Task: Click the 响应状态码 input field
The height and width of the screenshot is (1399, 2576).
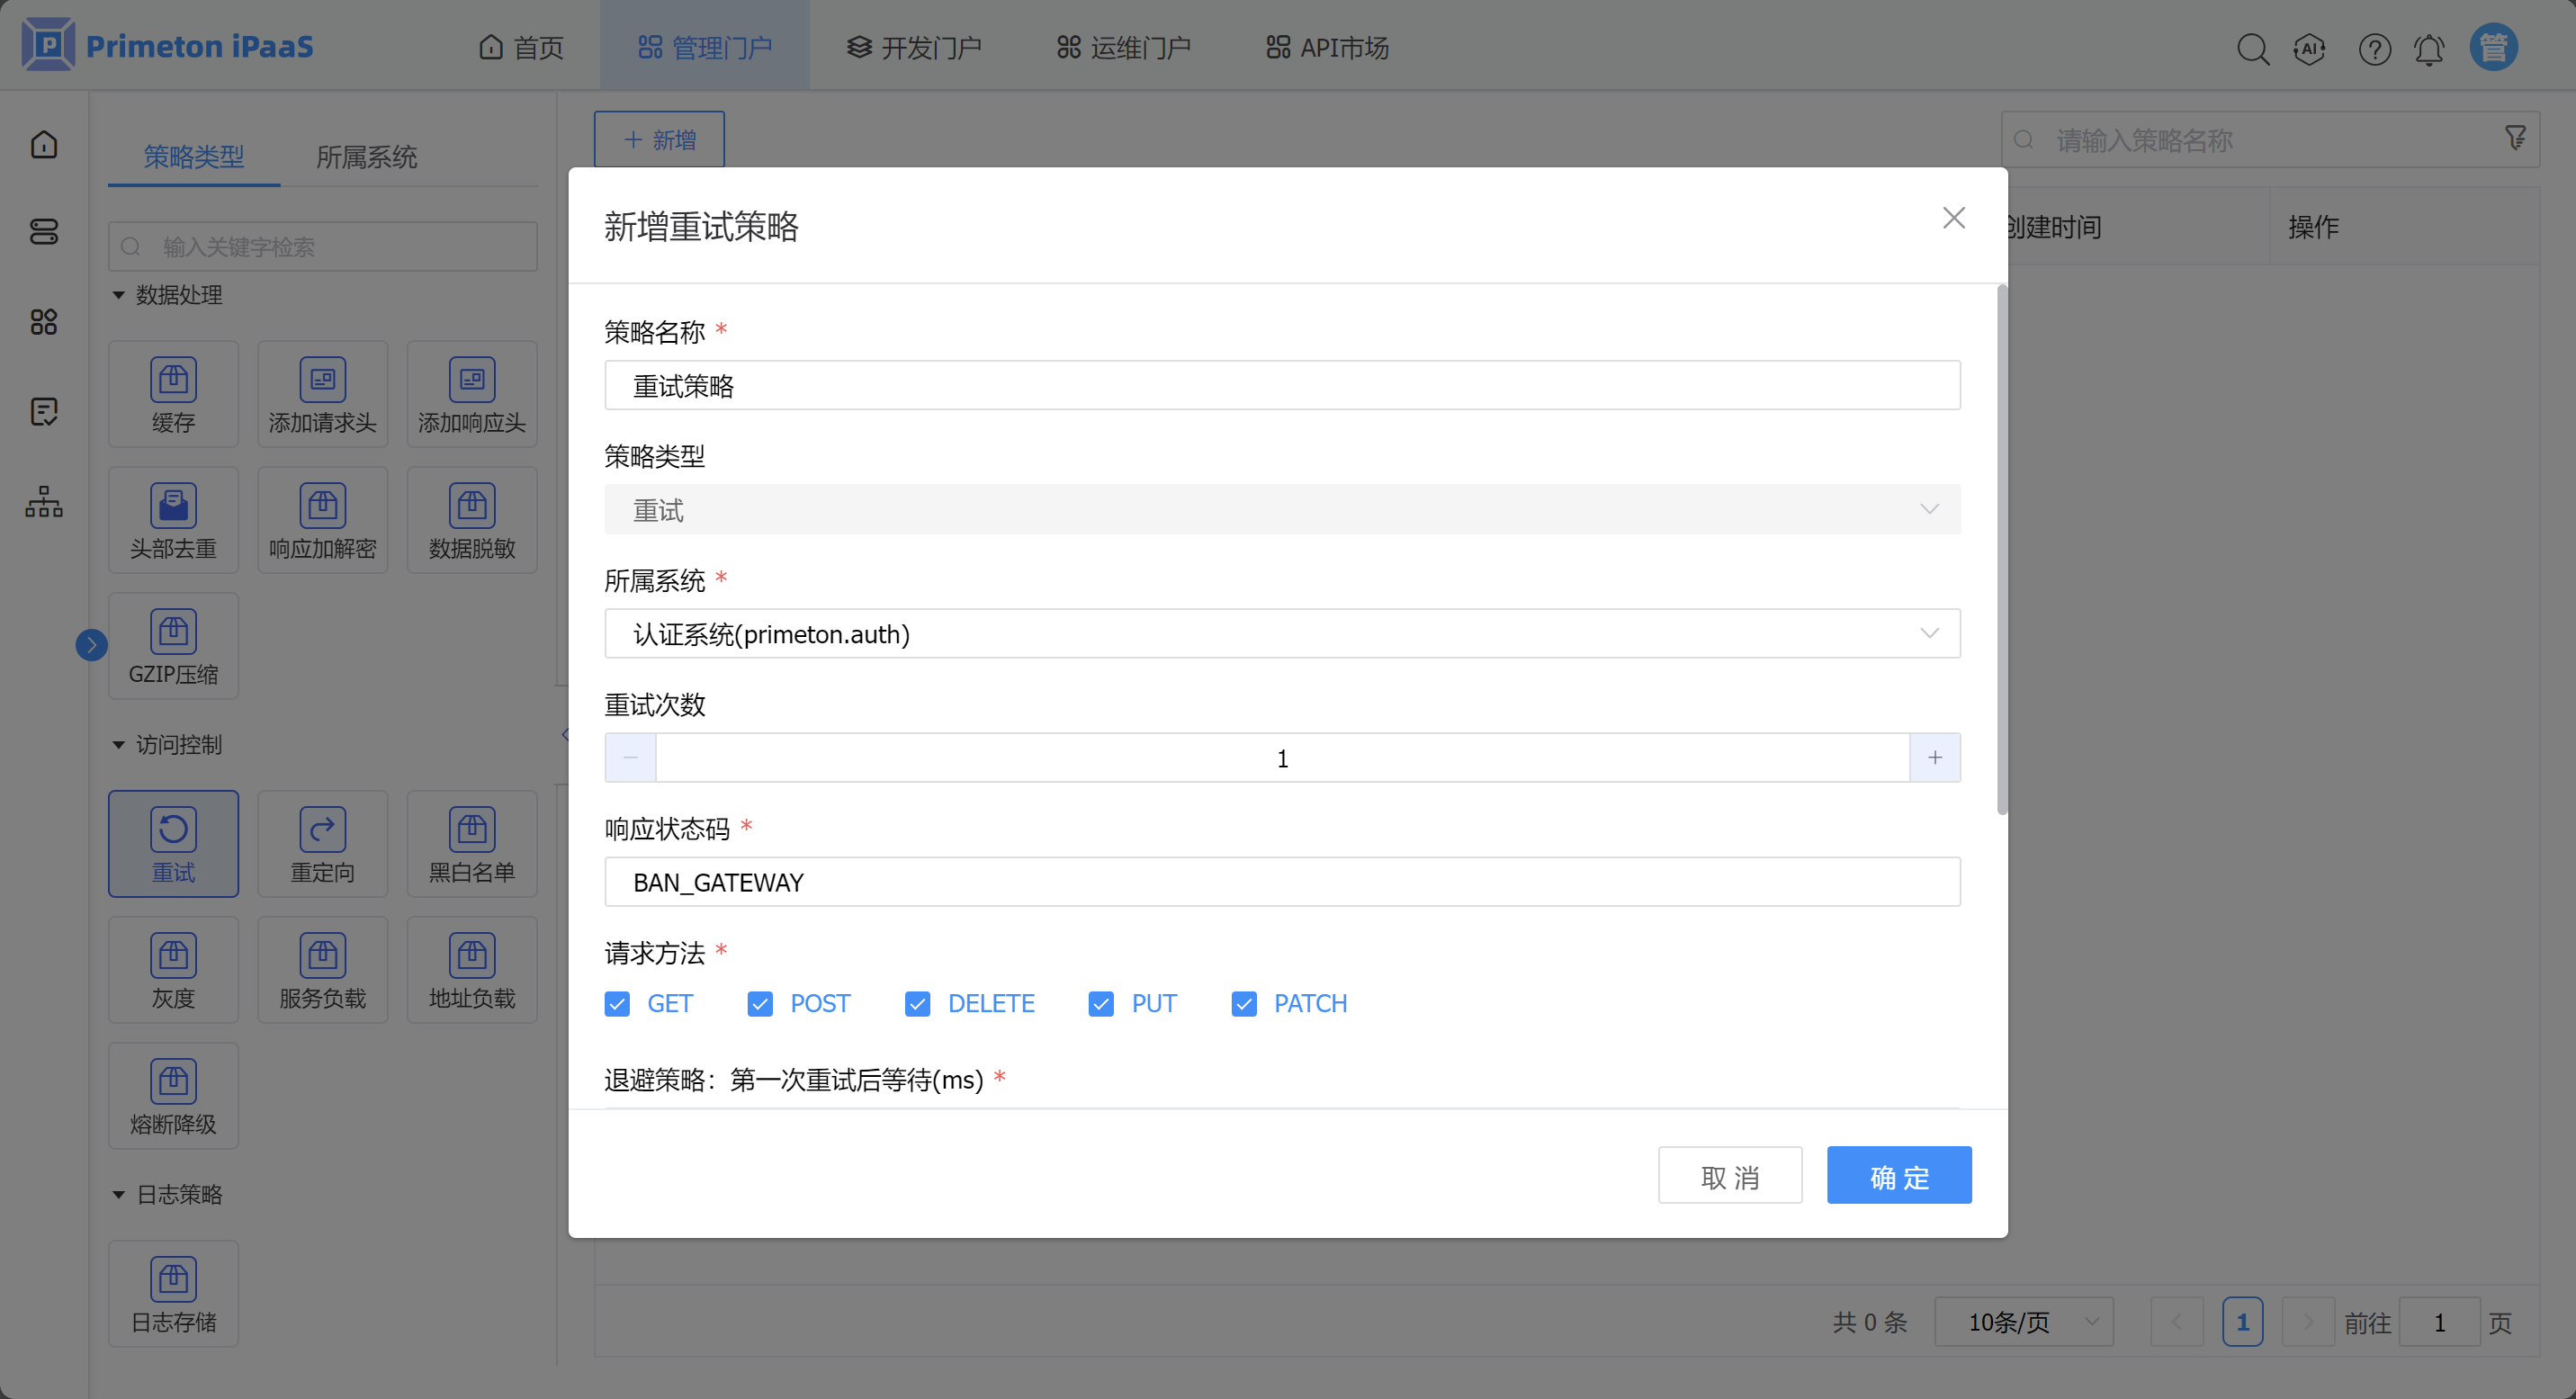Action: click(1281, 882)
